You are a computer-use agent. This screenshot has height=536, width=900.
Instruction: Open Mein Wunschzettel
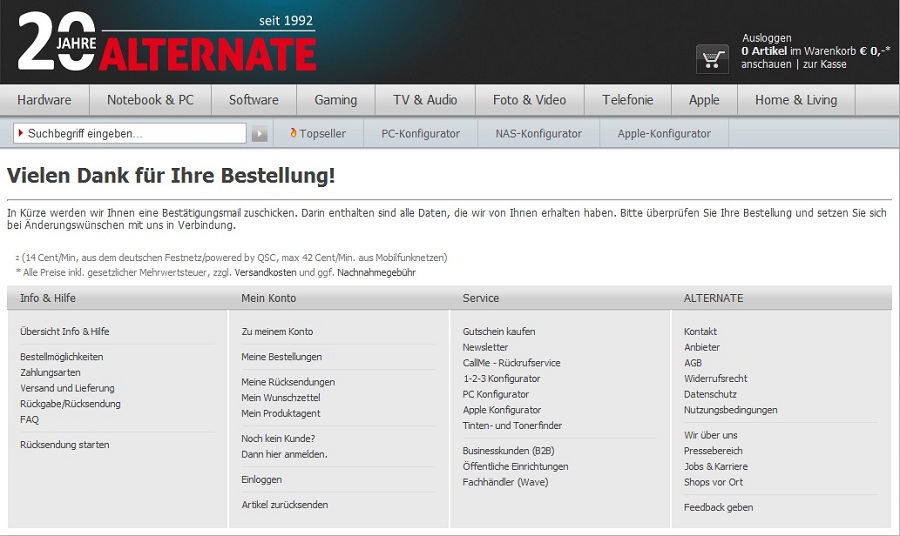click(281, 398)
